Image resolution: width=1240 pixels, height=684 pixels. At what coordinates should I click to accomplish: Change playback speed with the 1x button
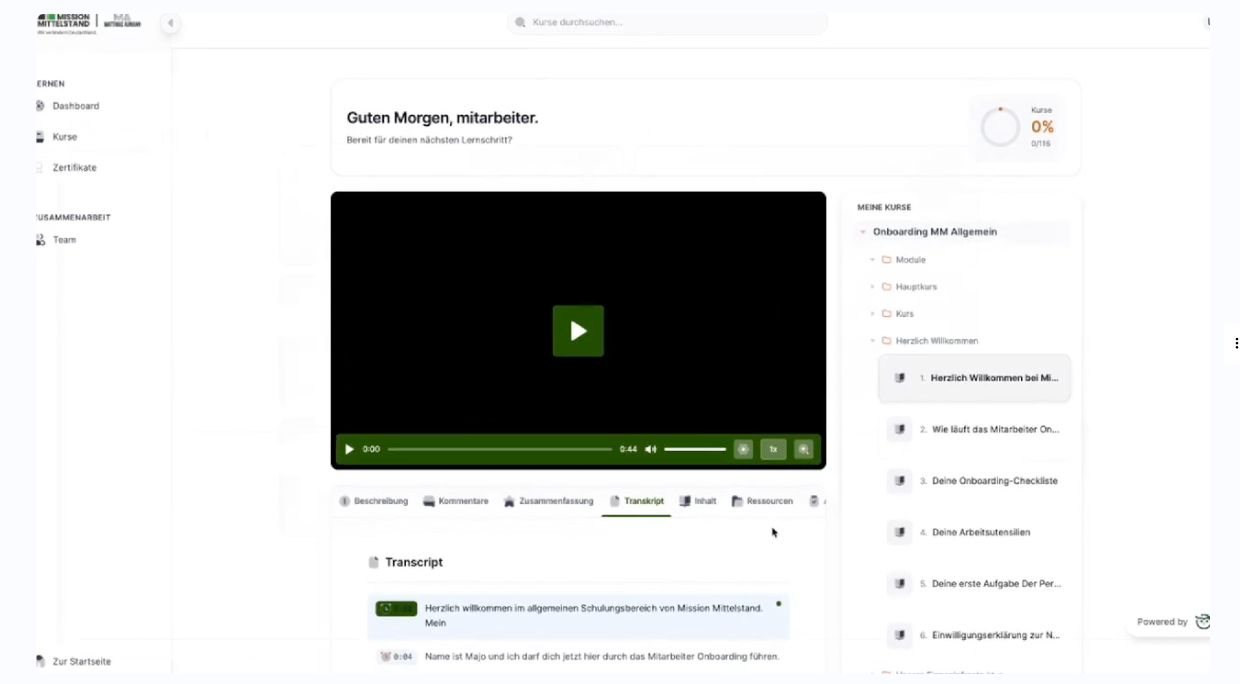773,449
